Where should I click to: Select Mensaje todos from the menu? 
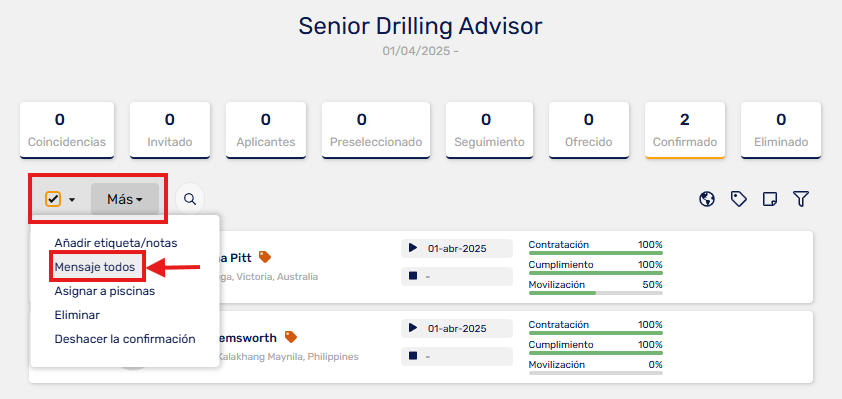[95, 267]
